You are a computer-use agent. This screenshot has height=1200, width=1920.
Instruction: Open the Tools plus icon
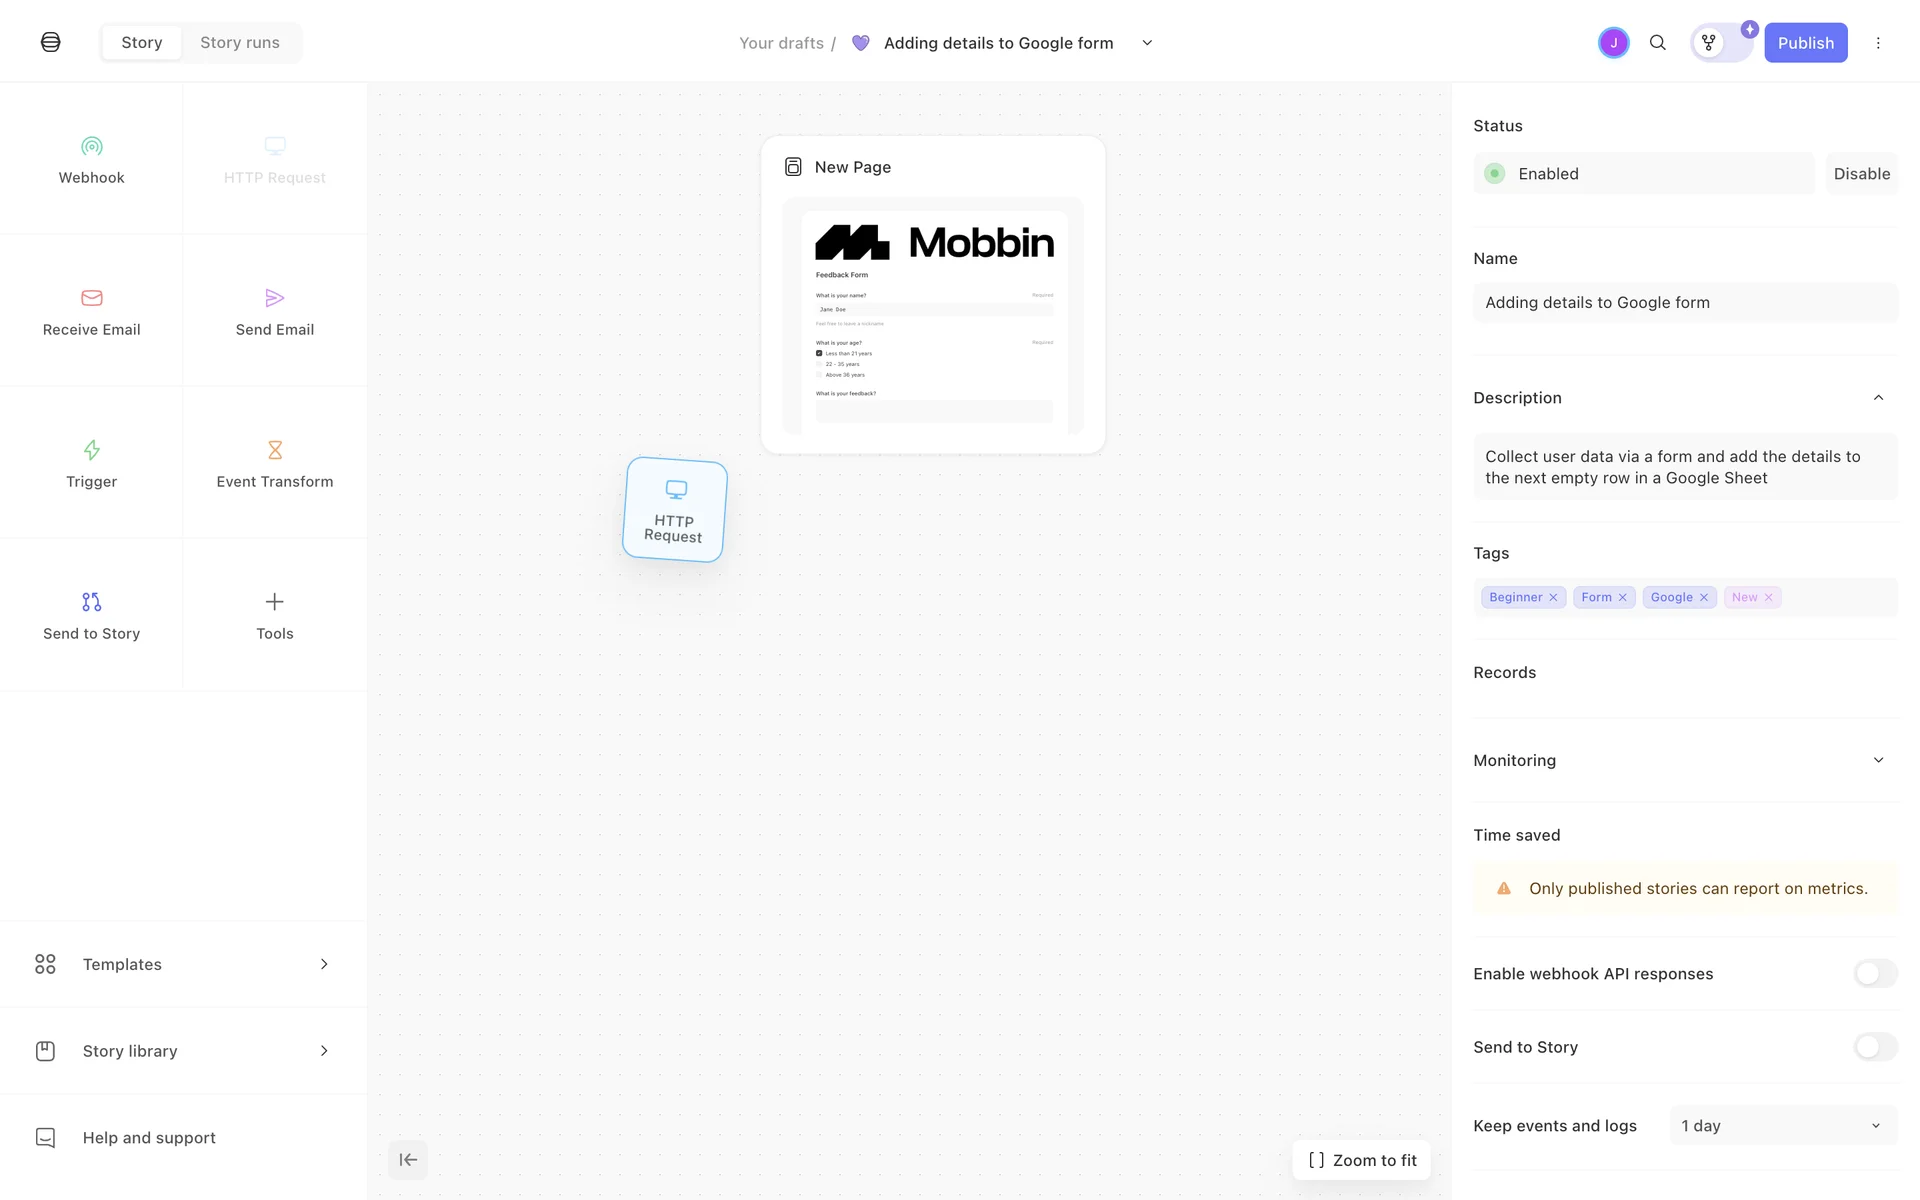point(274,602)
